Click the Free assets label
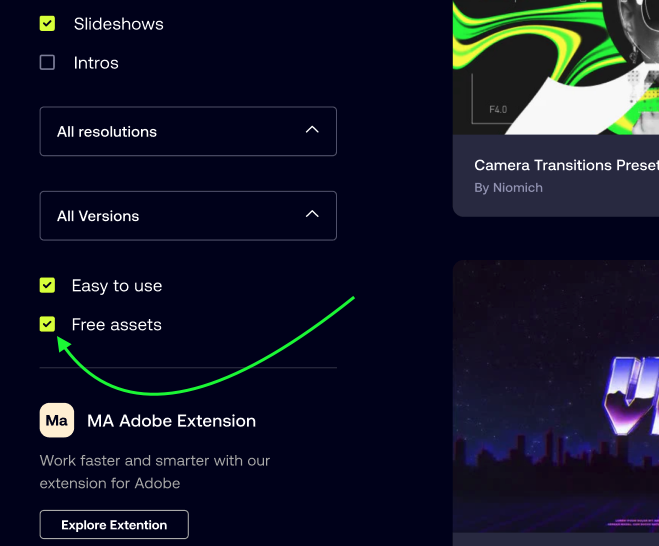The height and width of the screenshot is (546, 659). 116,324
